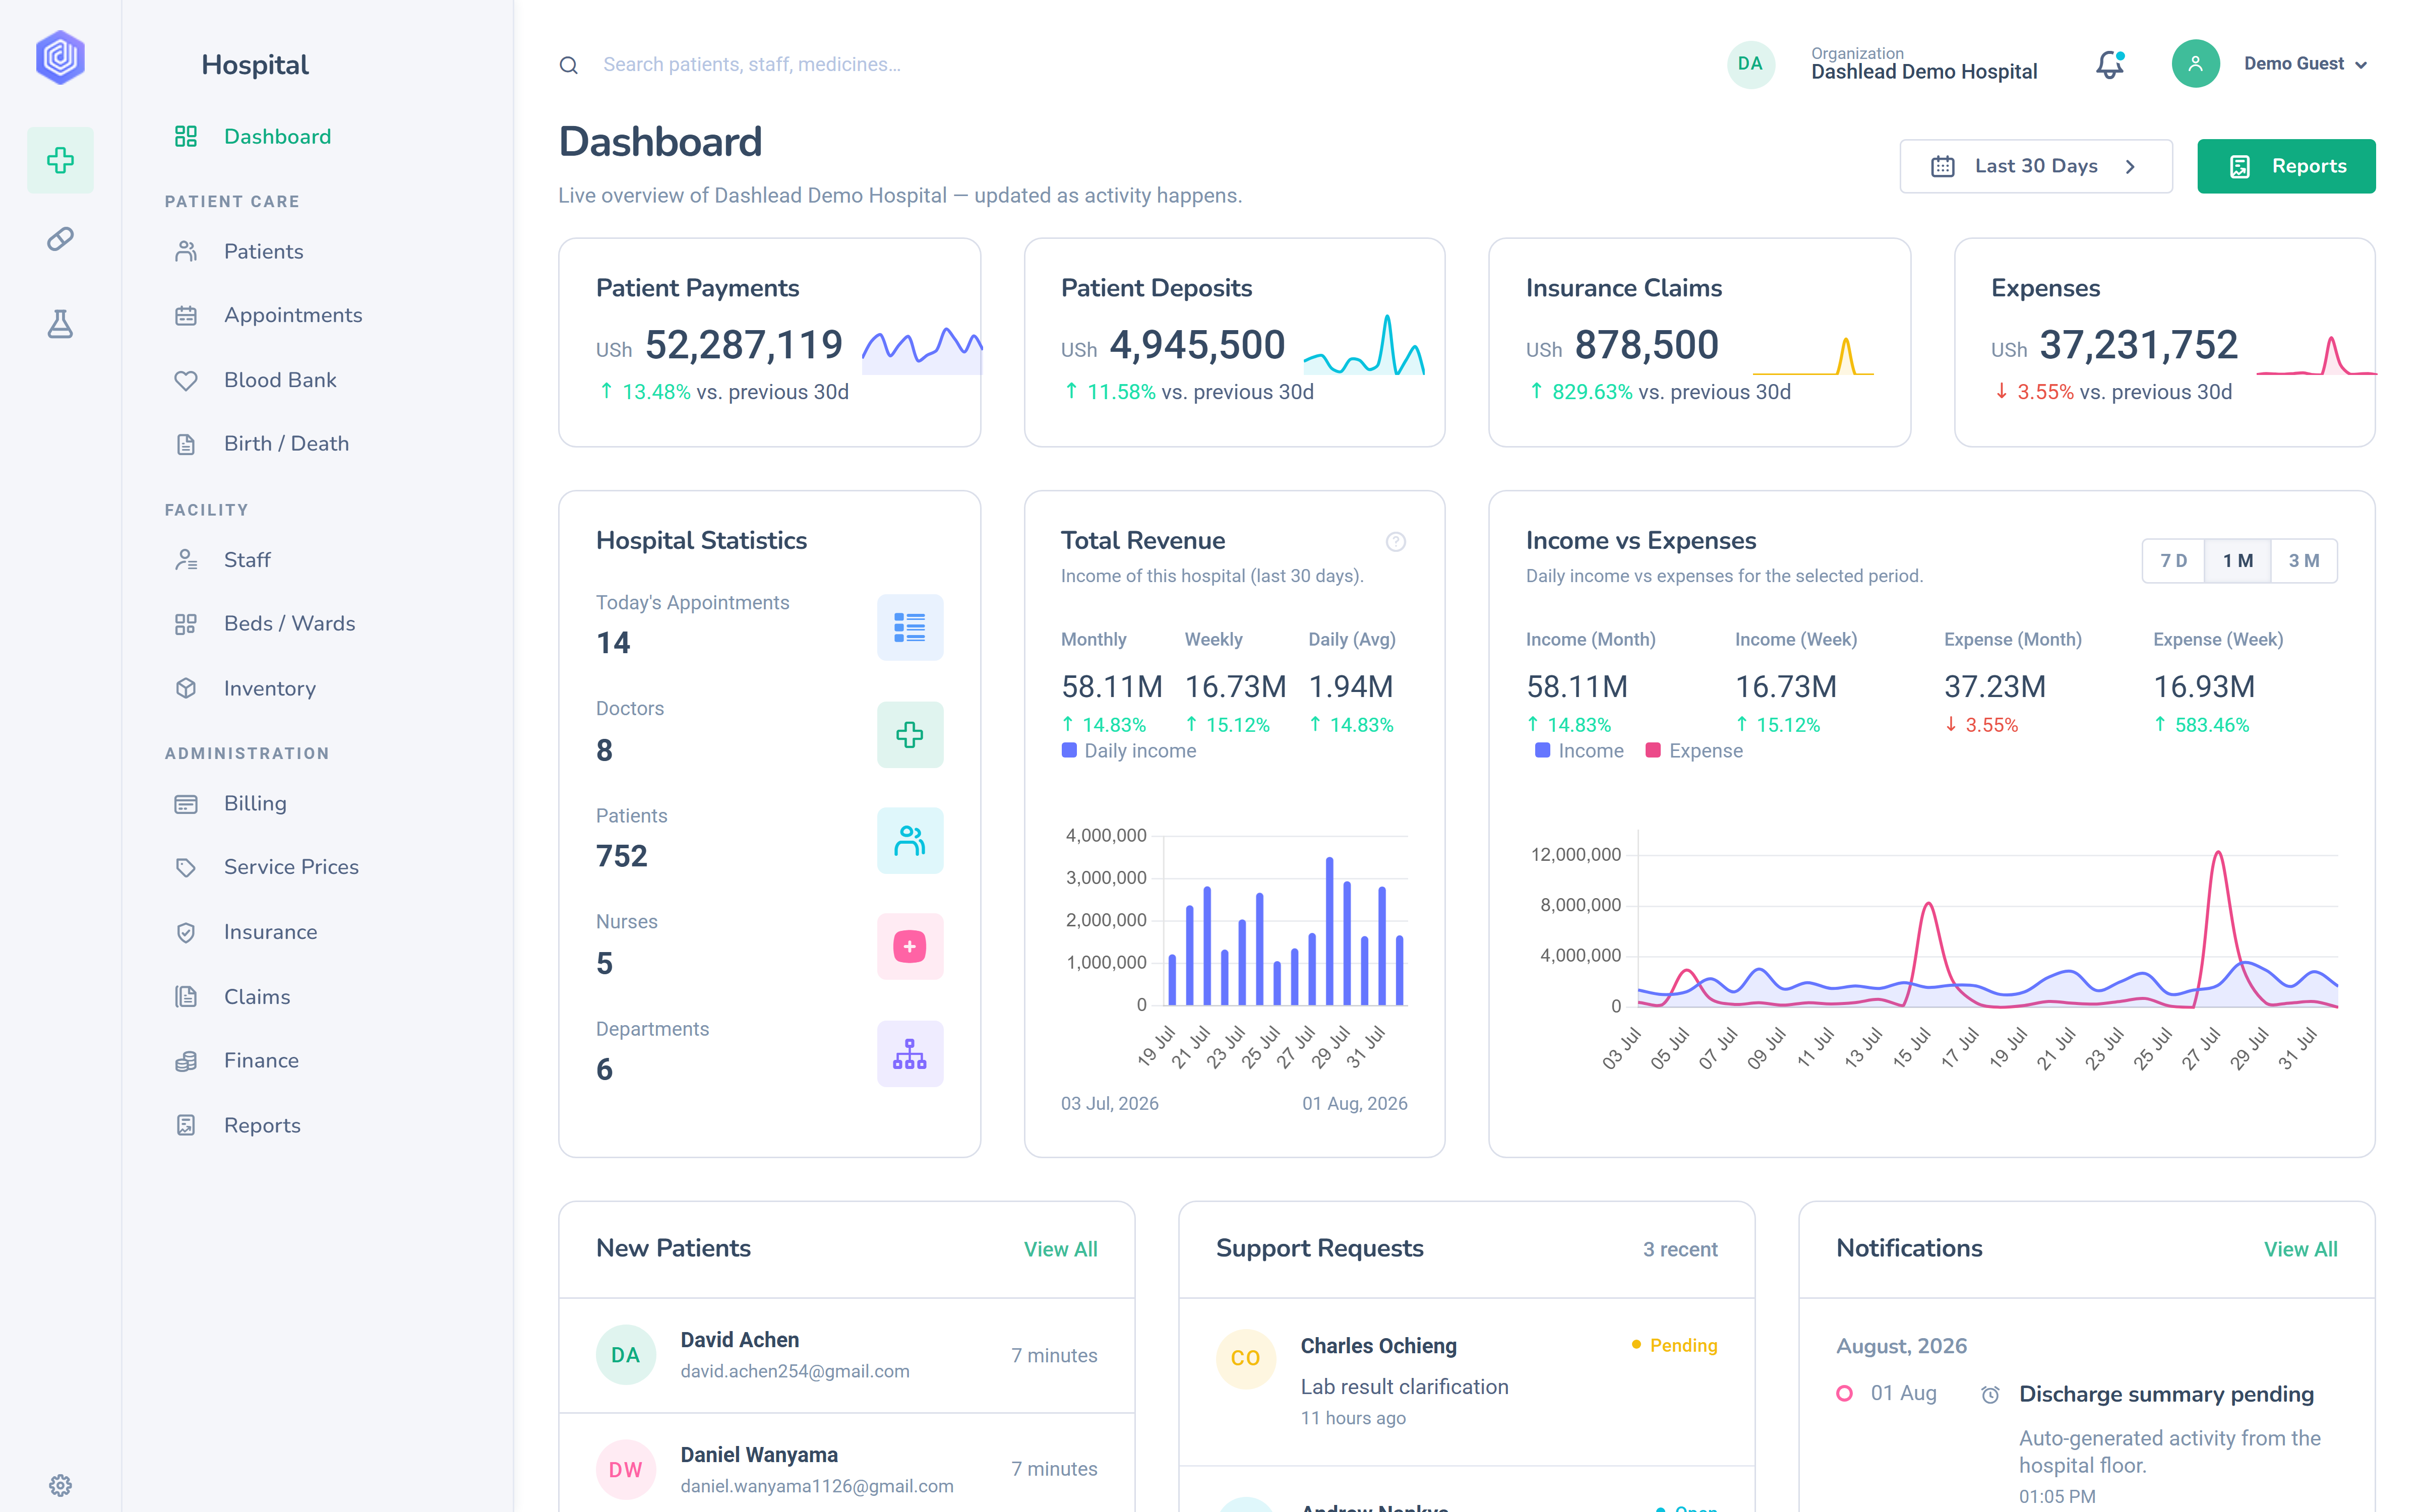This screenshot has height=1512, width=2420.
Task: Toggle the Income legend series
Action: (x=1579, y=751)
